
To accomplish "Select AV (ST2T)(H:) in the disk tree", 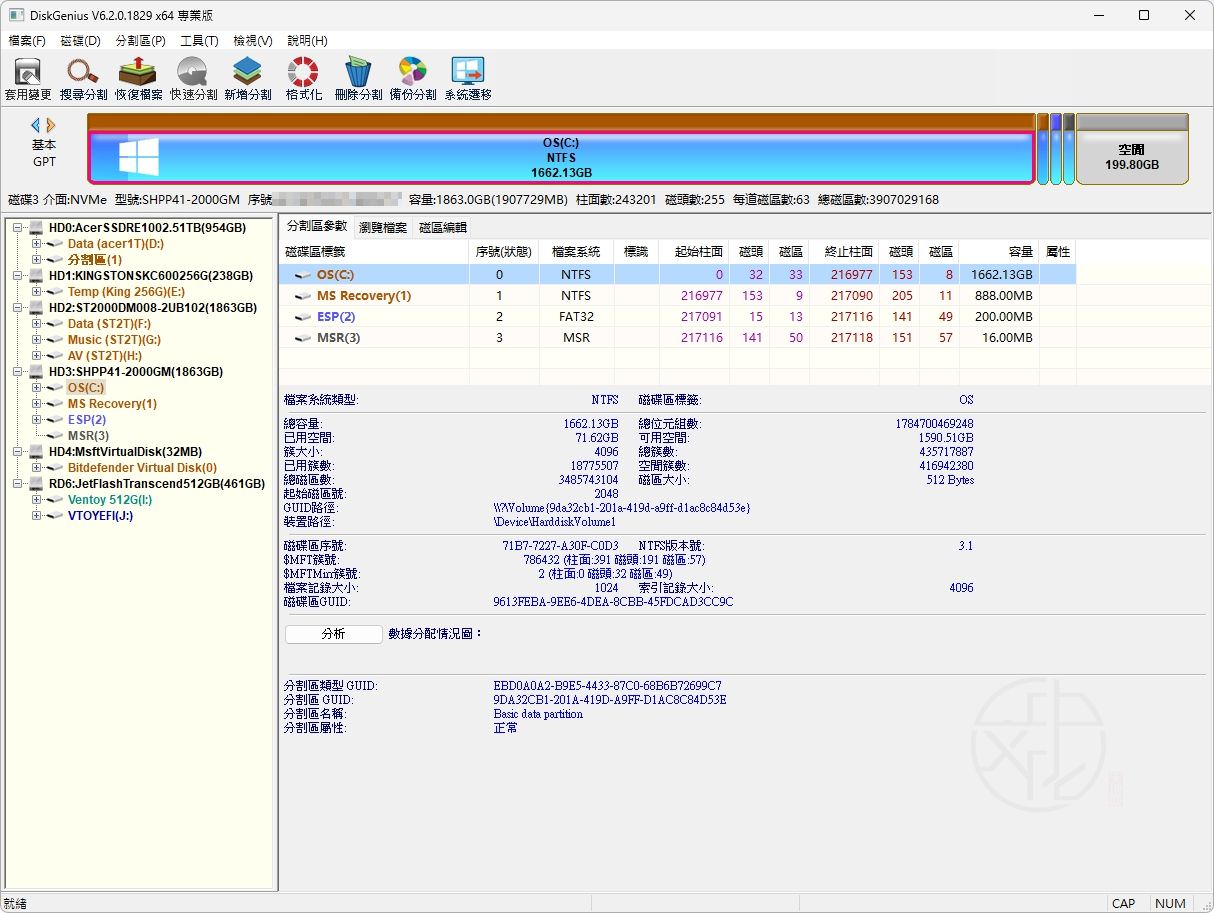I will point(105,356).
